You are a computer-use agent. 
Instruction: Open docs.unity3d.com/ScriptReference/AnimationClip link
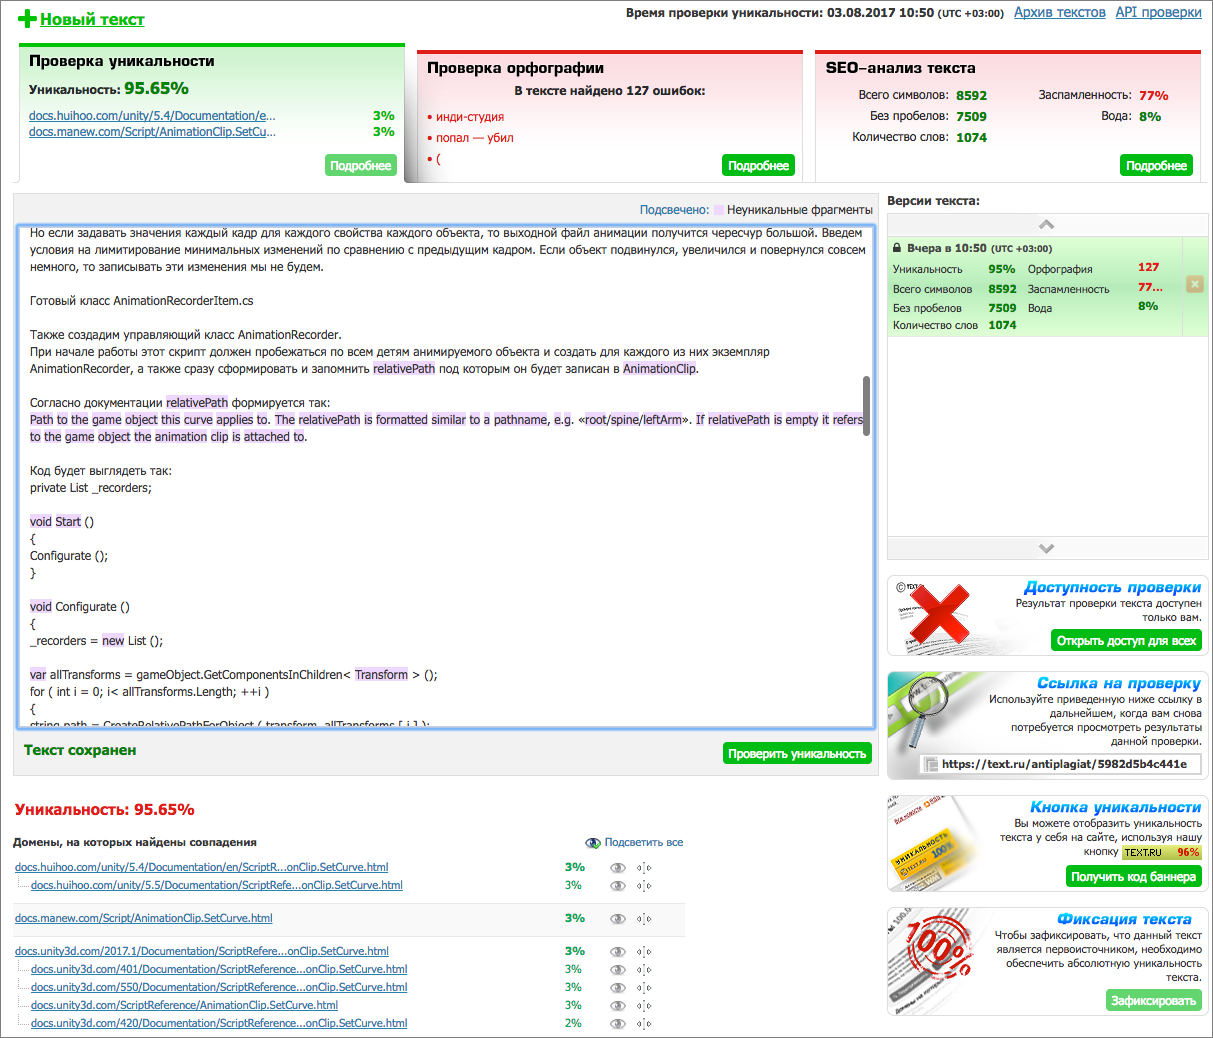click(184, 1005)
